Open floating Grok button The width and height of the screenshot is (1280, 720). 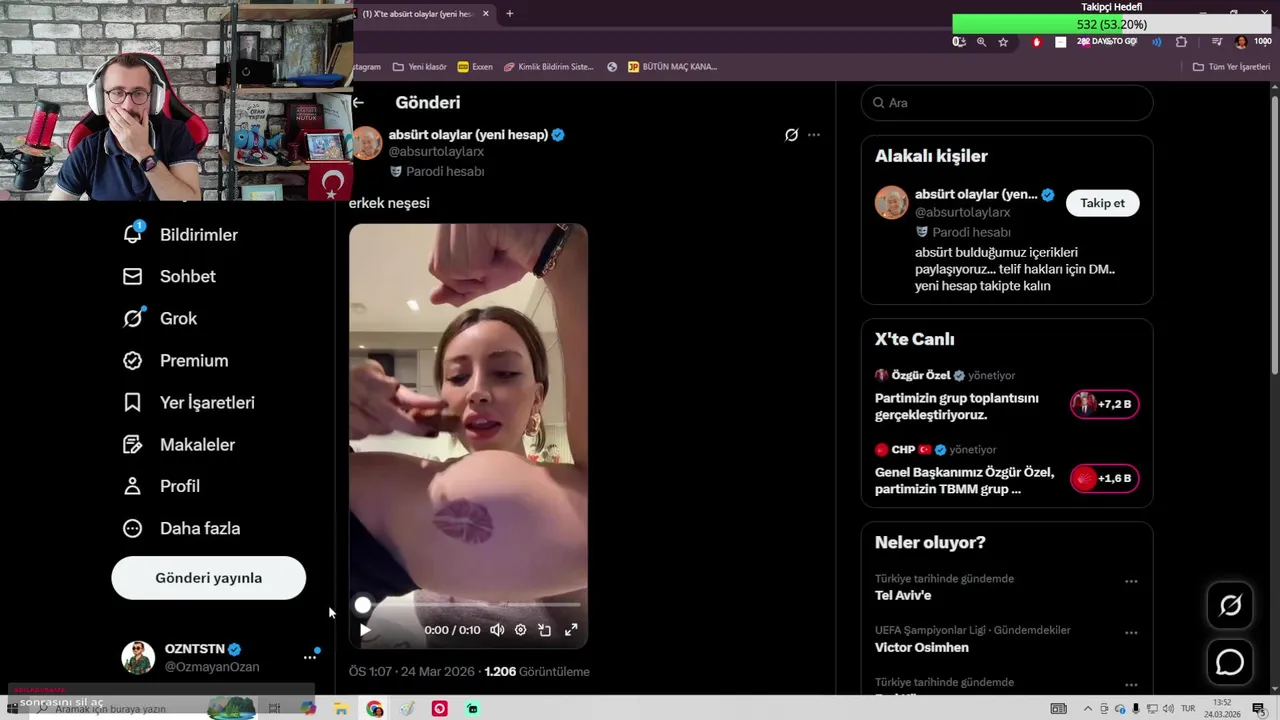point(1230,605)
